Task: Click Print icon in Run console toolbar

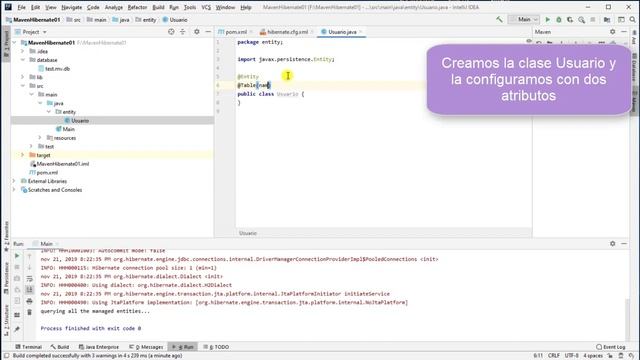Action: click(29, 301)
